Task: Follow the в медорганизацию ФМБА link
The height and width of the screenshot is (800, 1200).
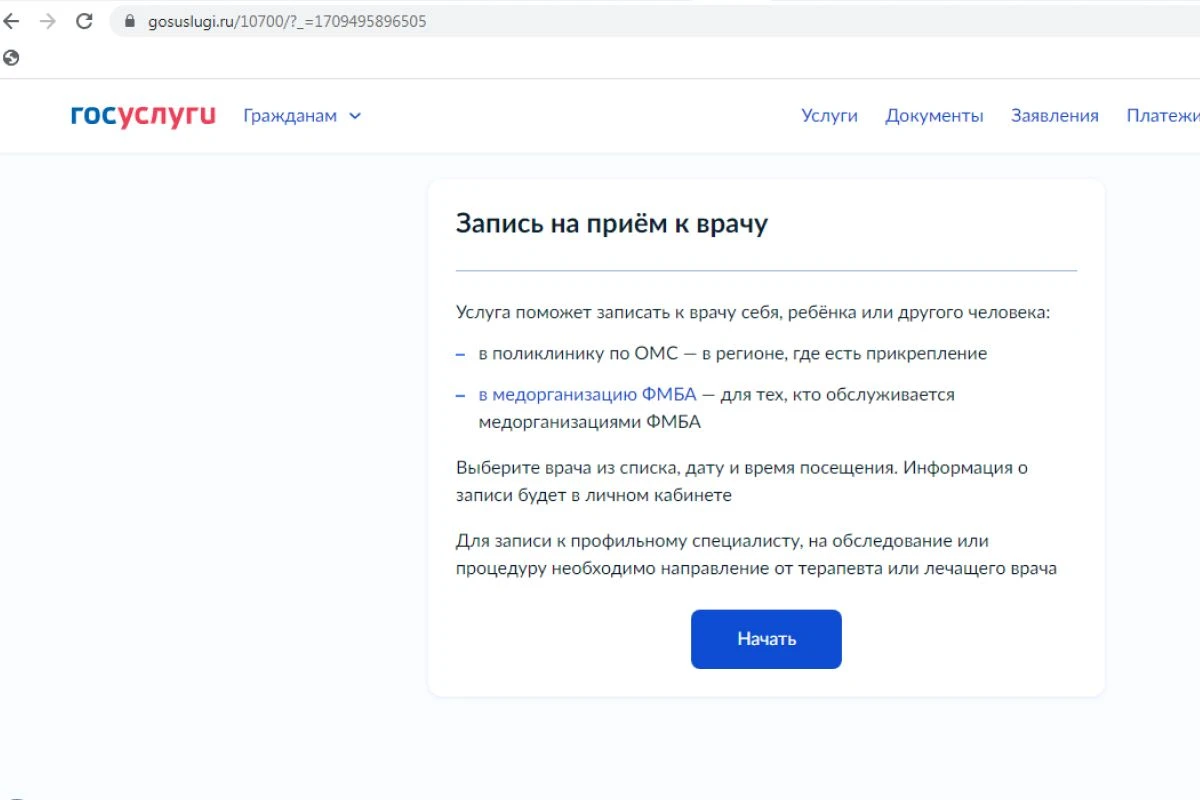Action: (587, 395)
